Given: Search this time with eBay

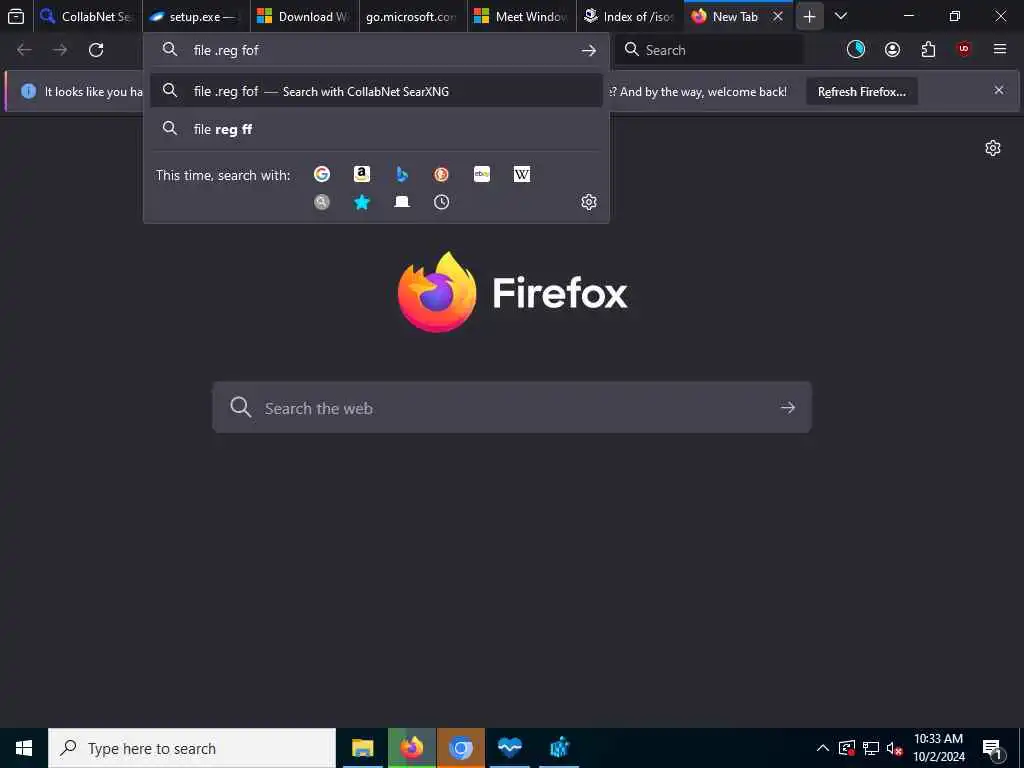Looking at the screenshot, I should coord(482,174).
